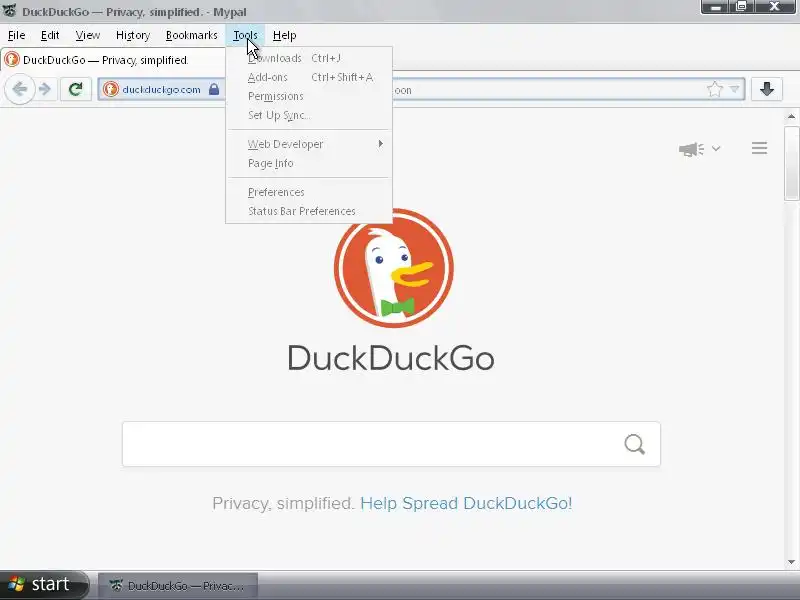Focus the DuckDuckGo search input box
This screenshot has height=600, width=800.
coord(391,444)
